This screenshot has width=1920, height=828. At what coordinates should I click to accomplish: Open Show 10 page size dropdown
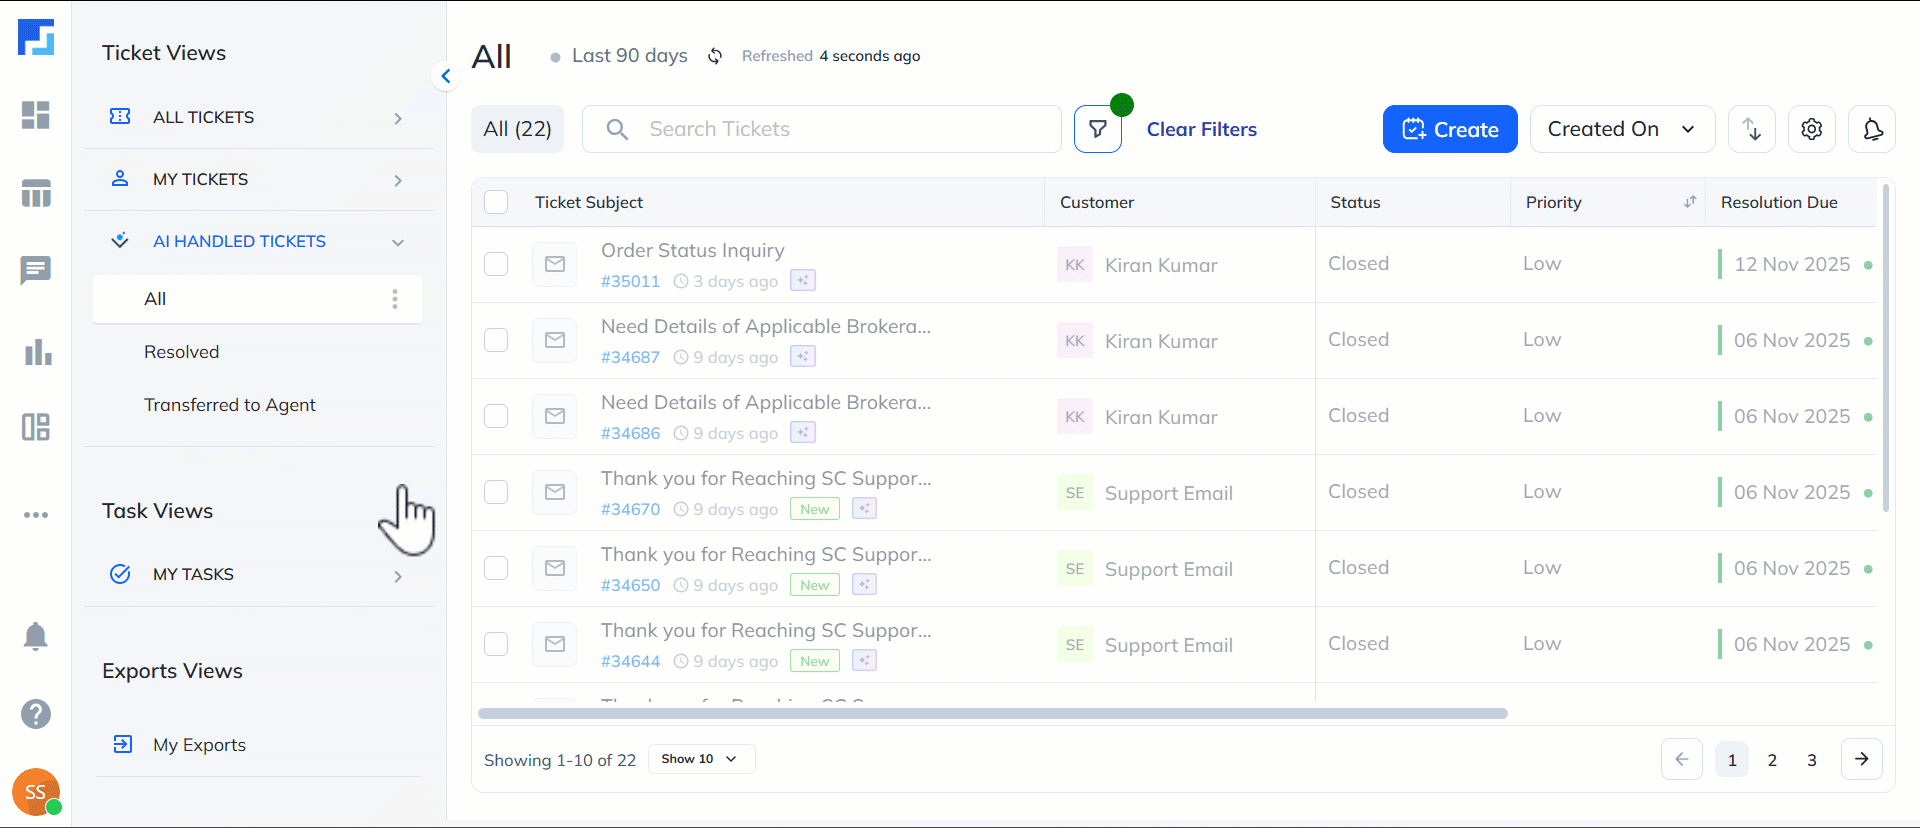click(701, 759)
